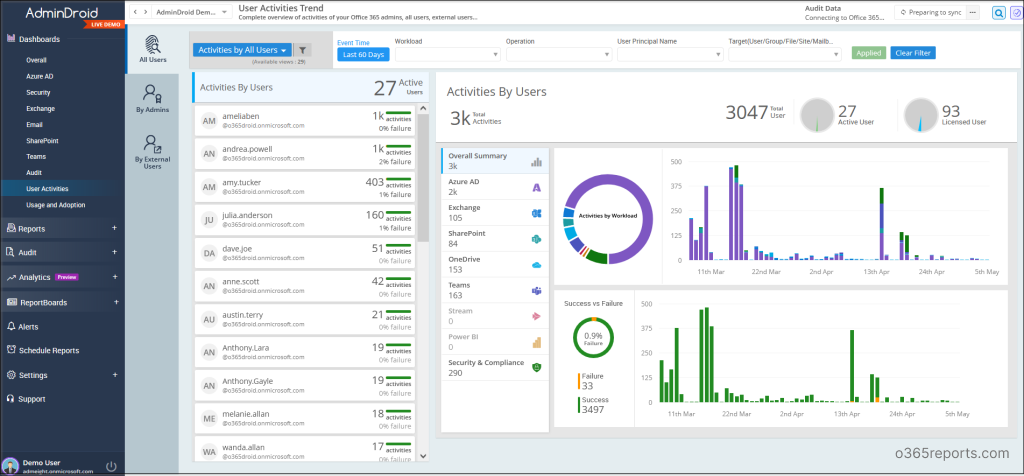This screenshot has width=1024, height=476.
Task: Click the Active User gauge circle
Action: [817, 116]
